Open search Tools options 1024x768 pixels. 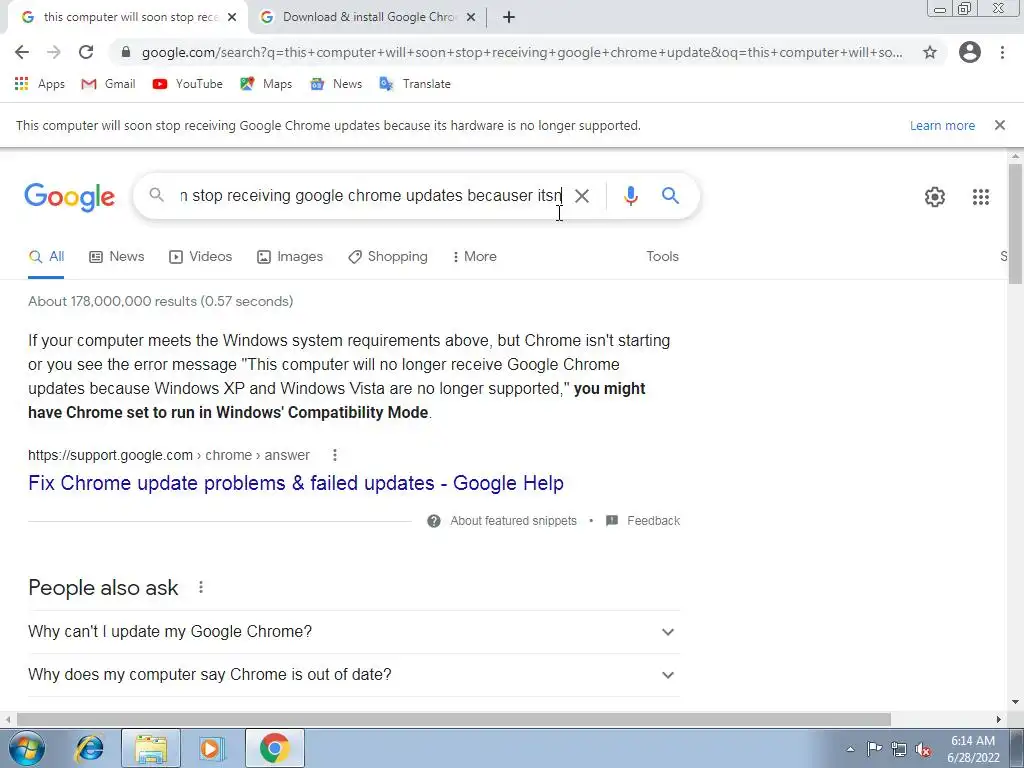coord(662,257)
